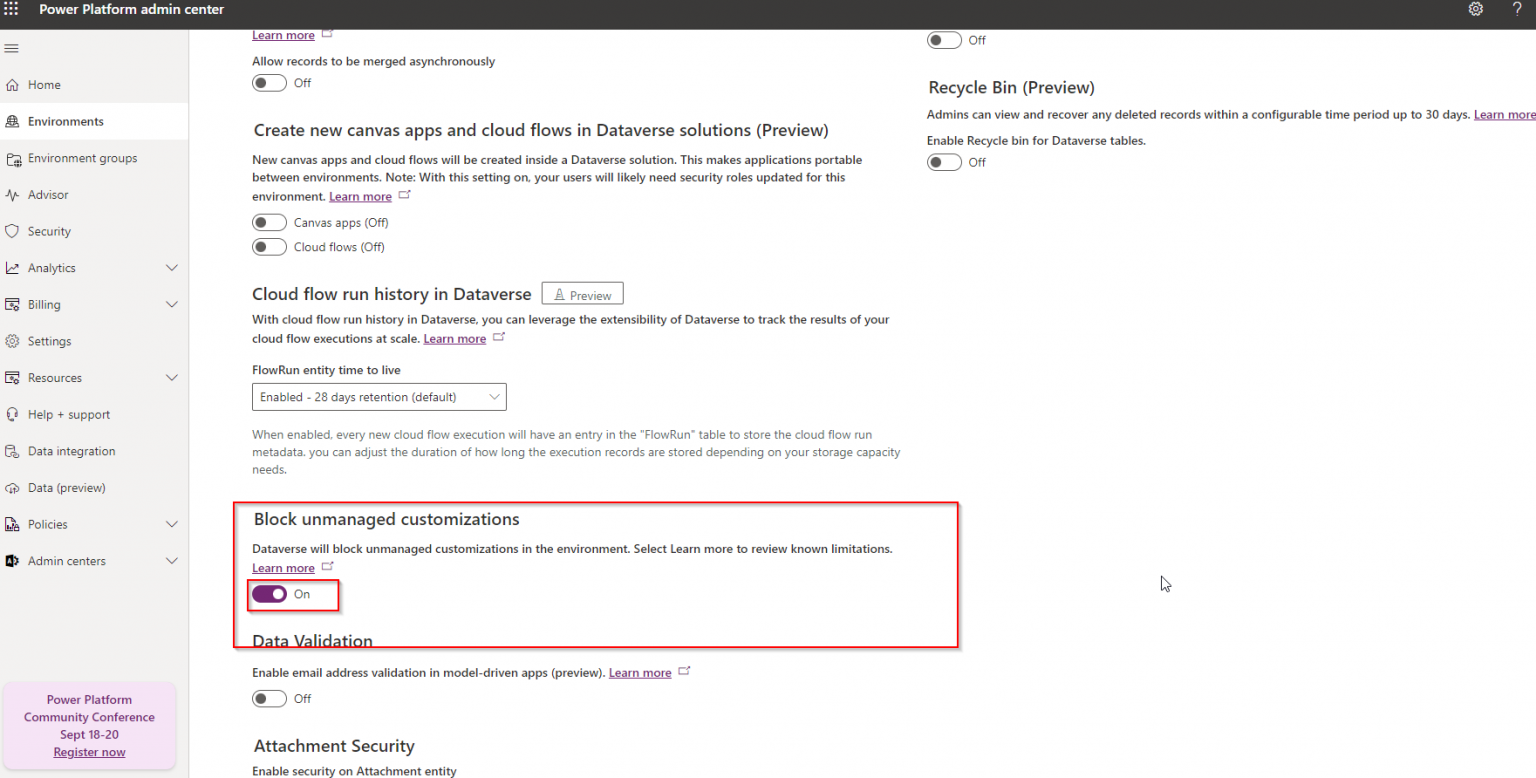
Task: Open the Advisor page
Action: [x=48, y=194]
